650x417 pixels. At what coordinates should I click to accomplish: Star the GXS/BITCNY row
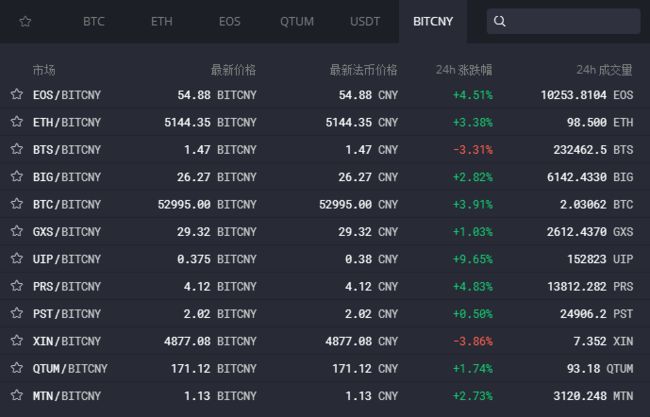(17, 231)
